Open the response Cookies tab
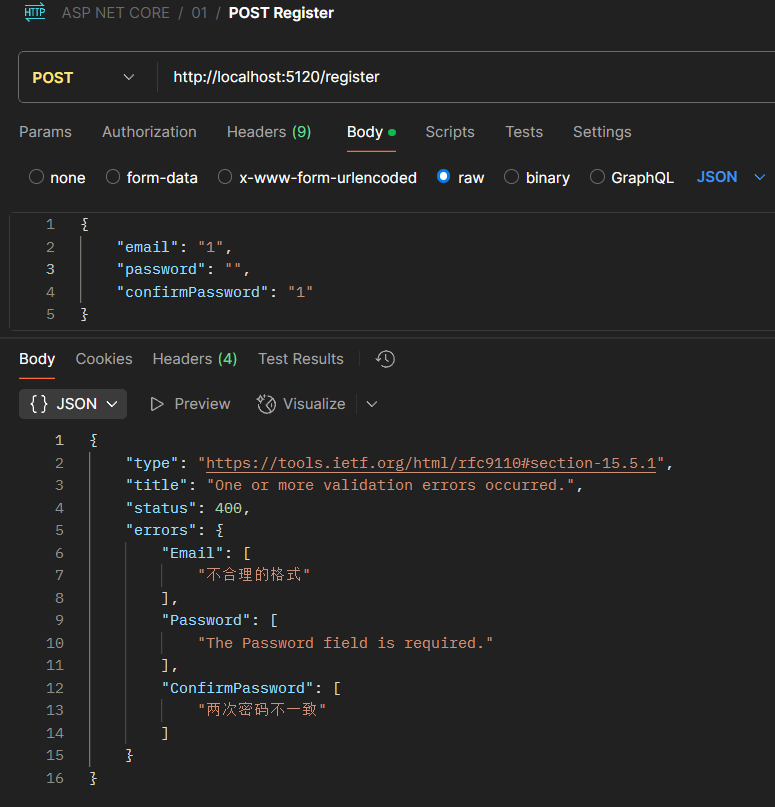 click(104, 359)
